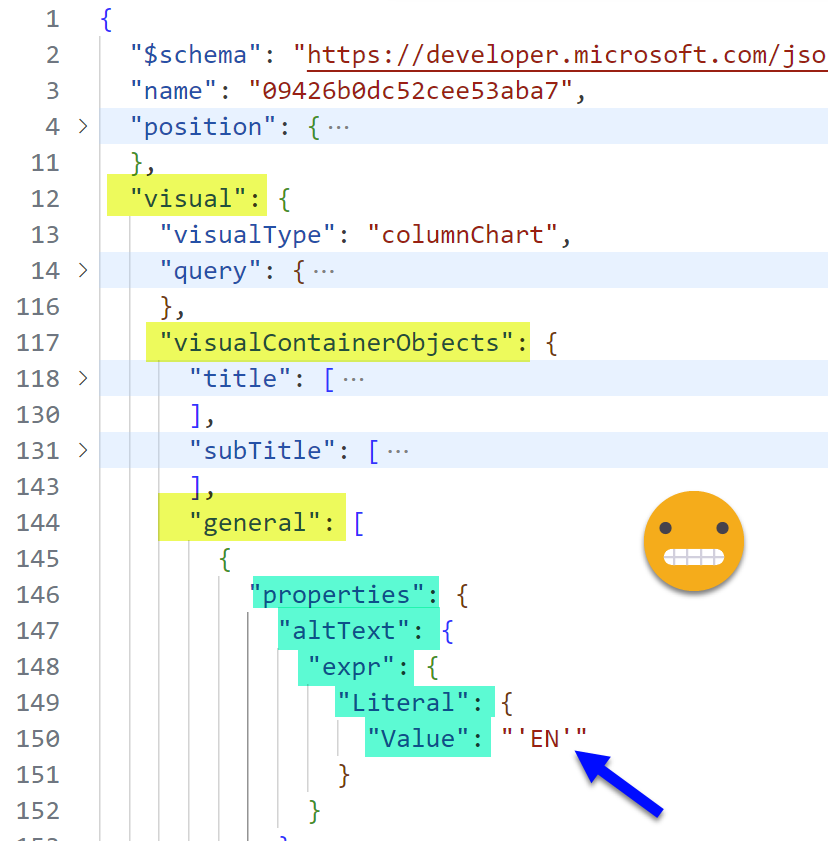Viewport: 828px width, 841px height.
Task: Click the "visualContainerObjects" key
Action: pos(336,343)
